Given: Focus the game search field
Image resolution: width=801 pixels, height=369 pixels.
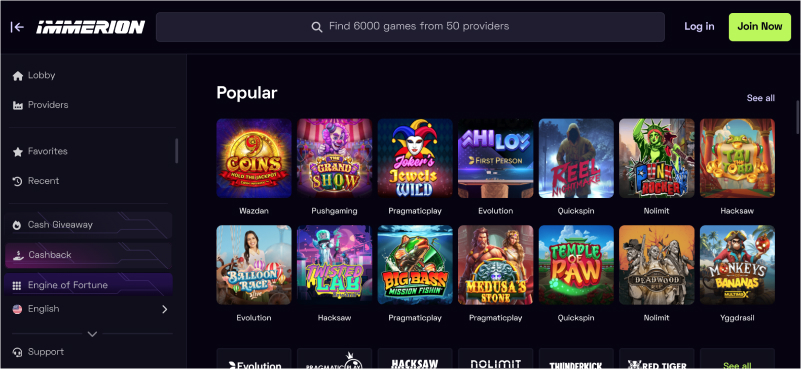Looking at the screenshot, I should pyautogui.click(x=410, y=27).
